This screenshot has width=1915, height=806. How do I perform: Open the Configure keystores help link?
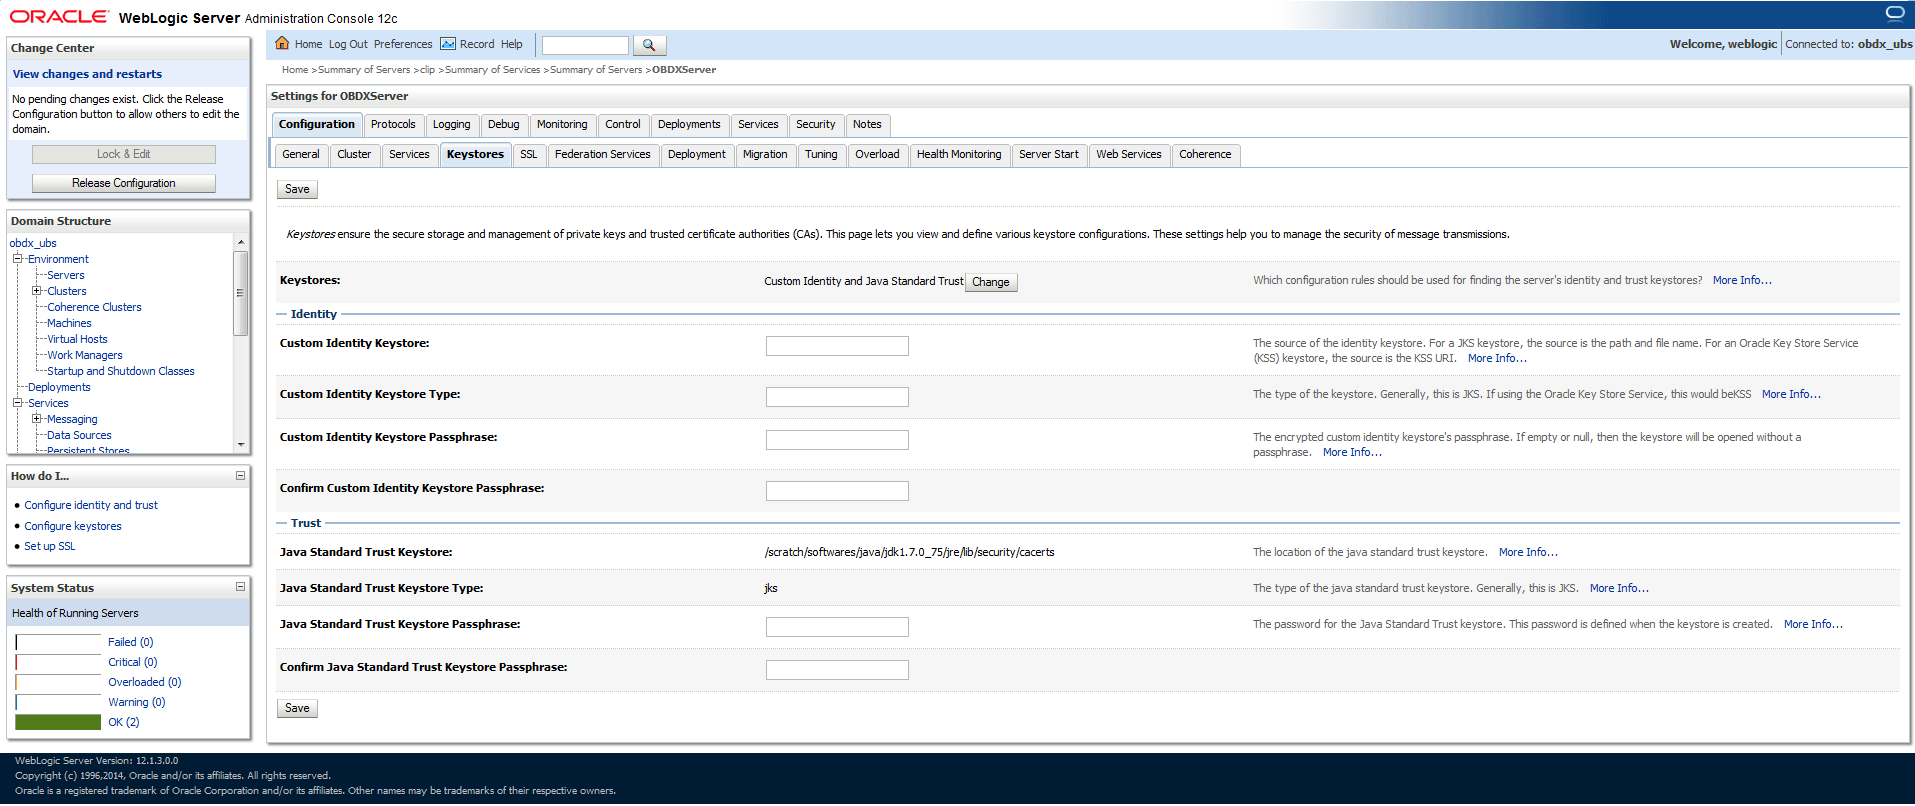coord(73,526)
